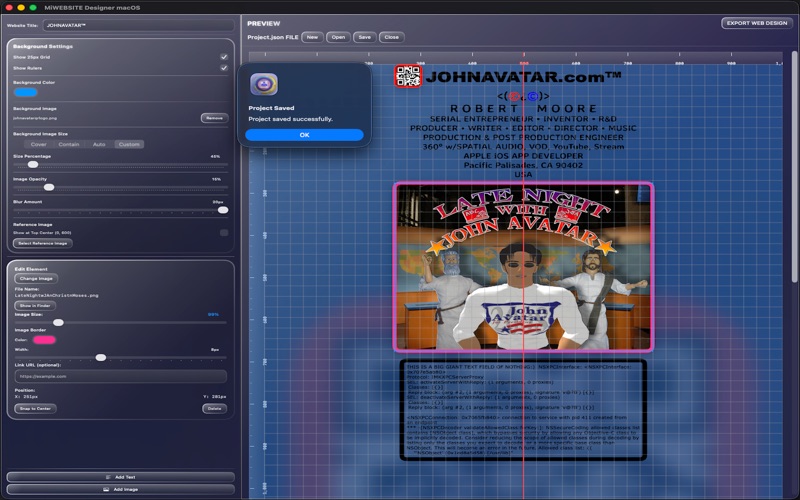Focus the Link URL input field

[120, 377]
